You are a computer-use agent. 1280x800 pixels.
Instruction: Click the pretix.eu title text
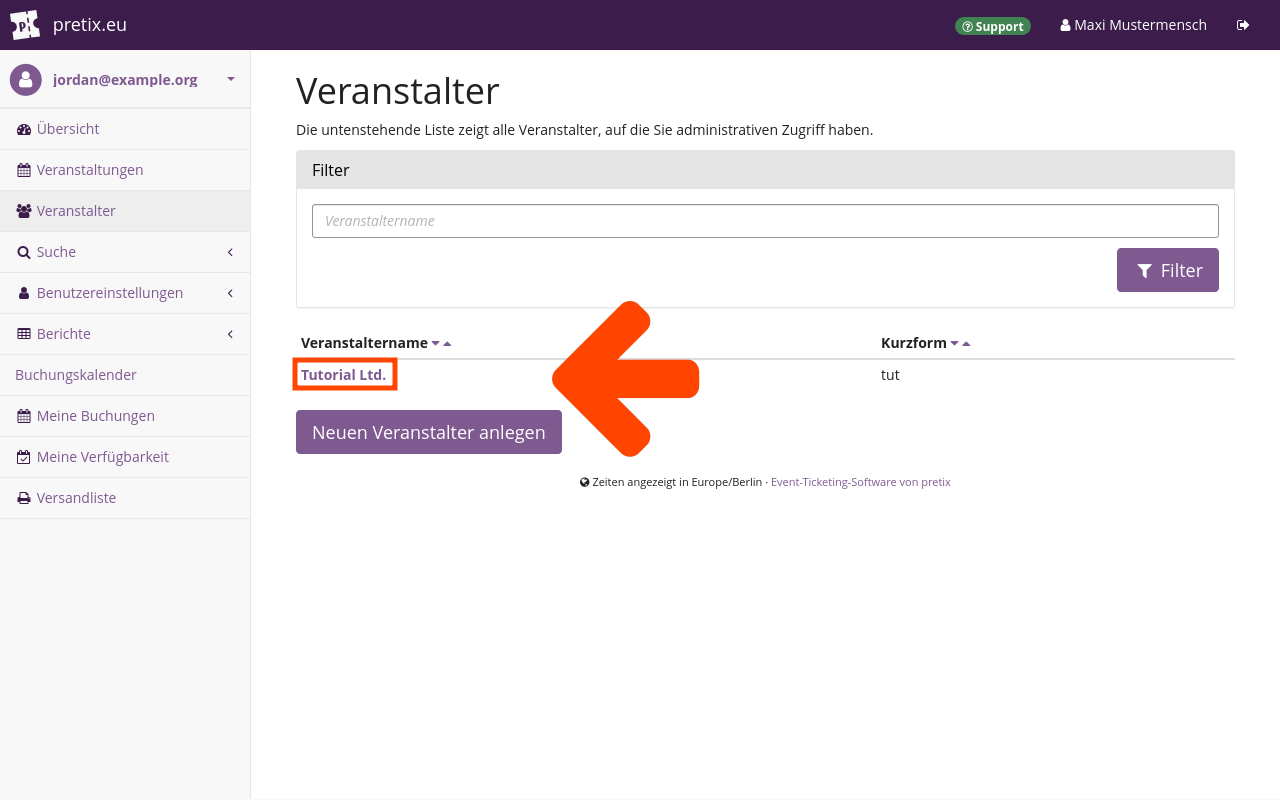tap(90, 25)
